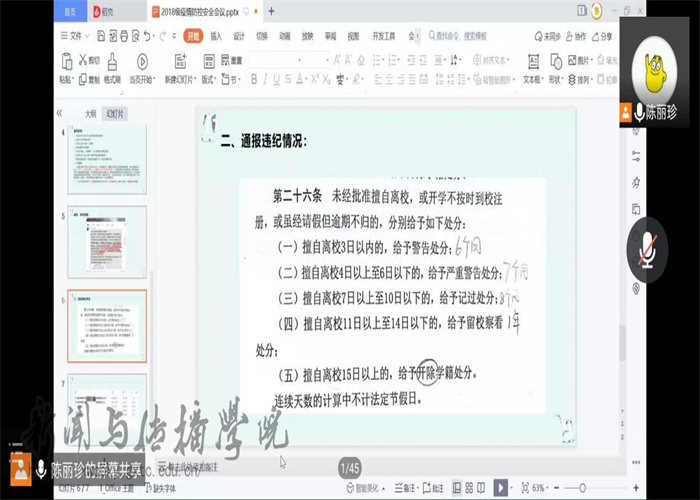Viewport: 700px width, 500px height.
Task: Toggle Strikethrough formatting
Action: tap(288, 79)
